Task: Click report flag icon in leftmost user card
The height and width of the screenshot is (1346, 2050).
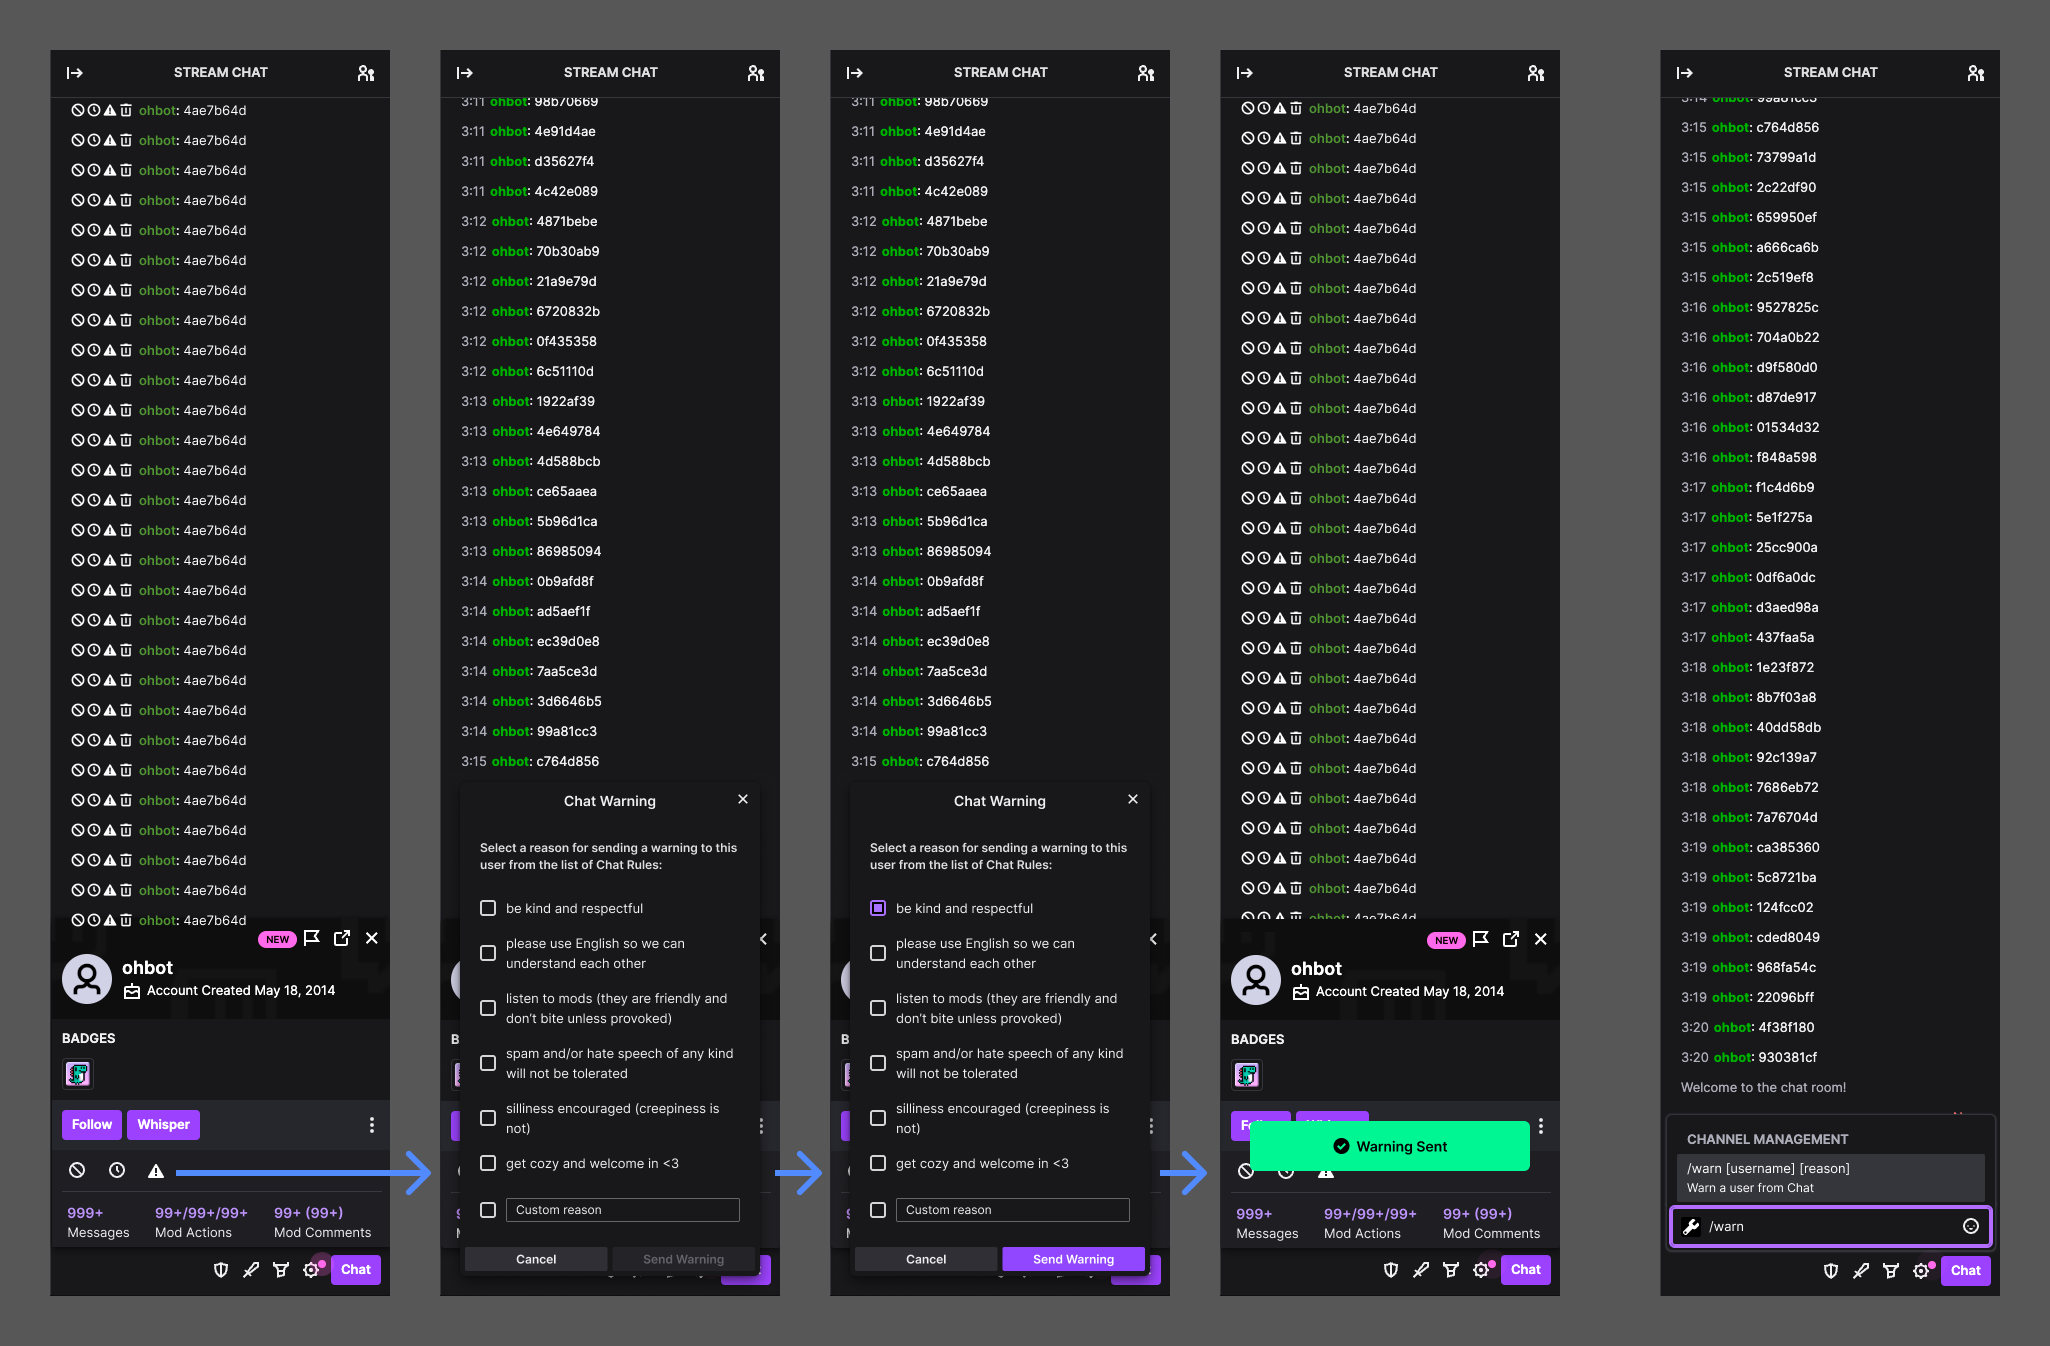Action: (312, 938)
